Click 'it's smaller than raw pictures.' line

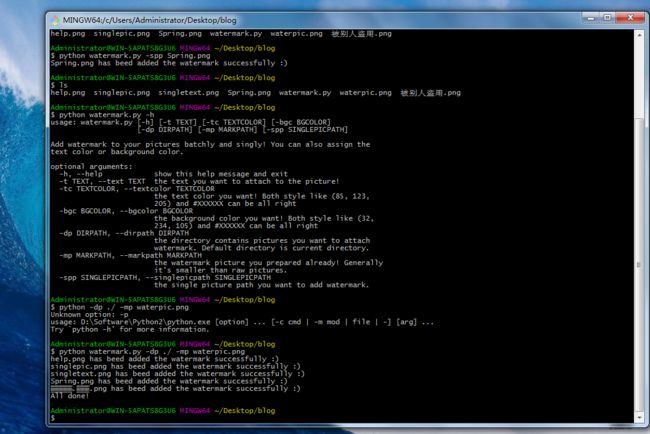tap(220, 270)
